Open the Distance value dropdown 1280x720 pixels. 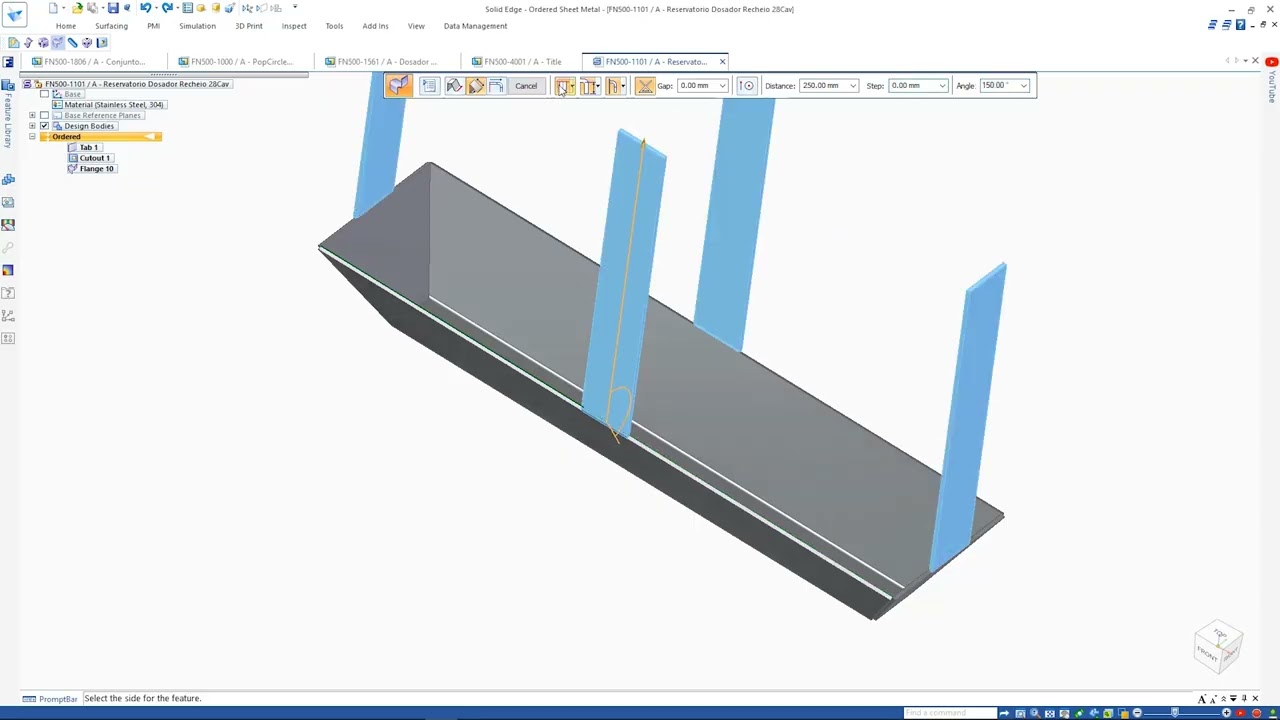pos(853,85)
